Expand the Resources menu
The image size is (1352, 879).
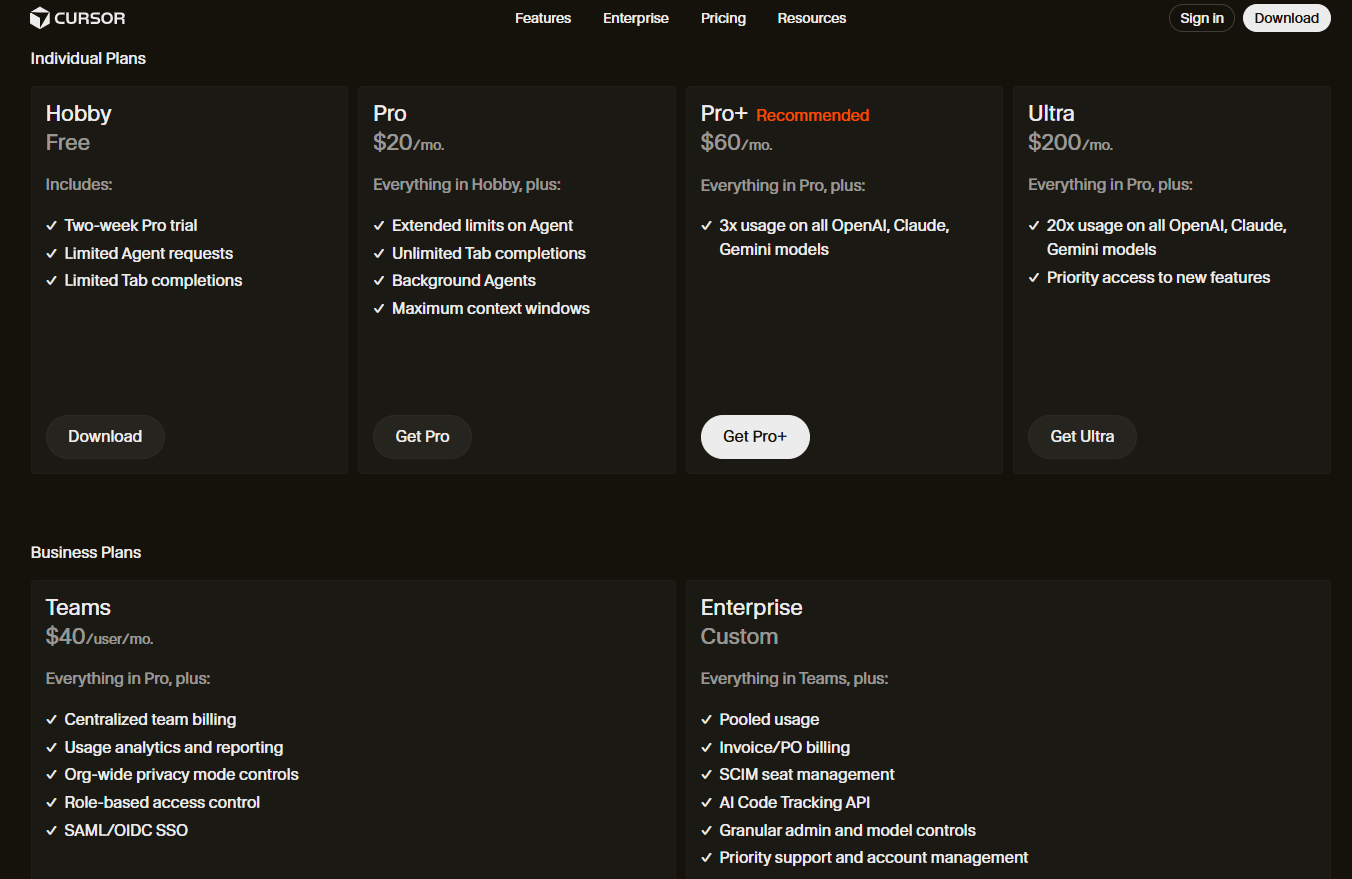(x=811, y=18)
